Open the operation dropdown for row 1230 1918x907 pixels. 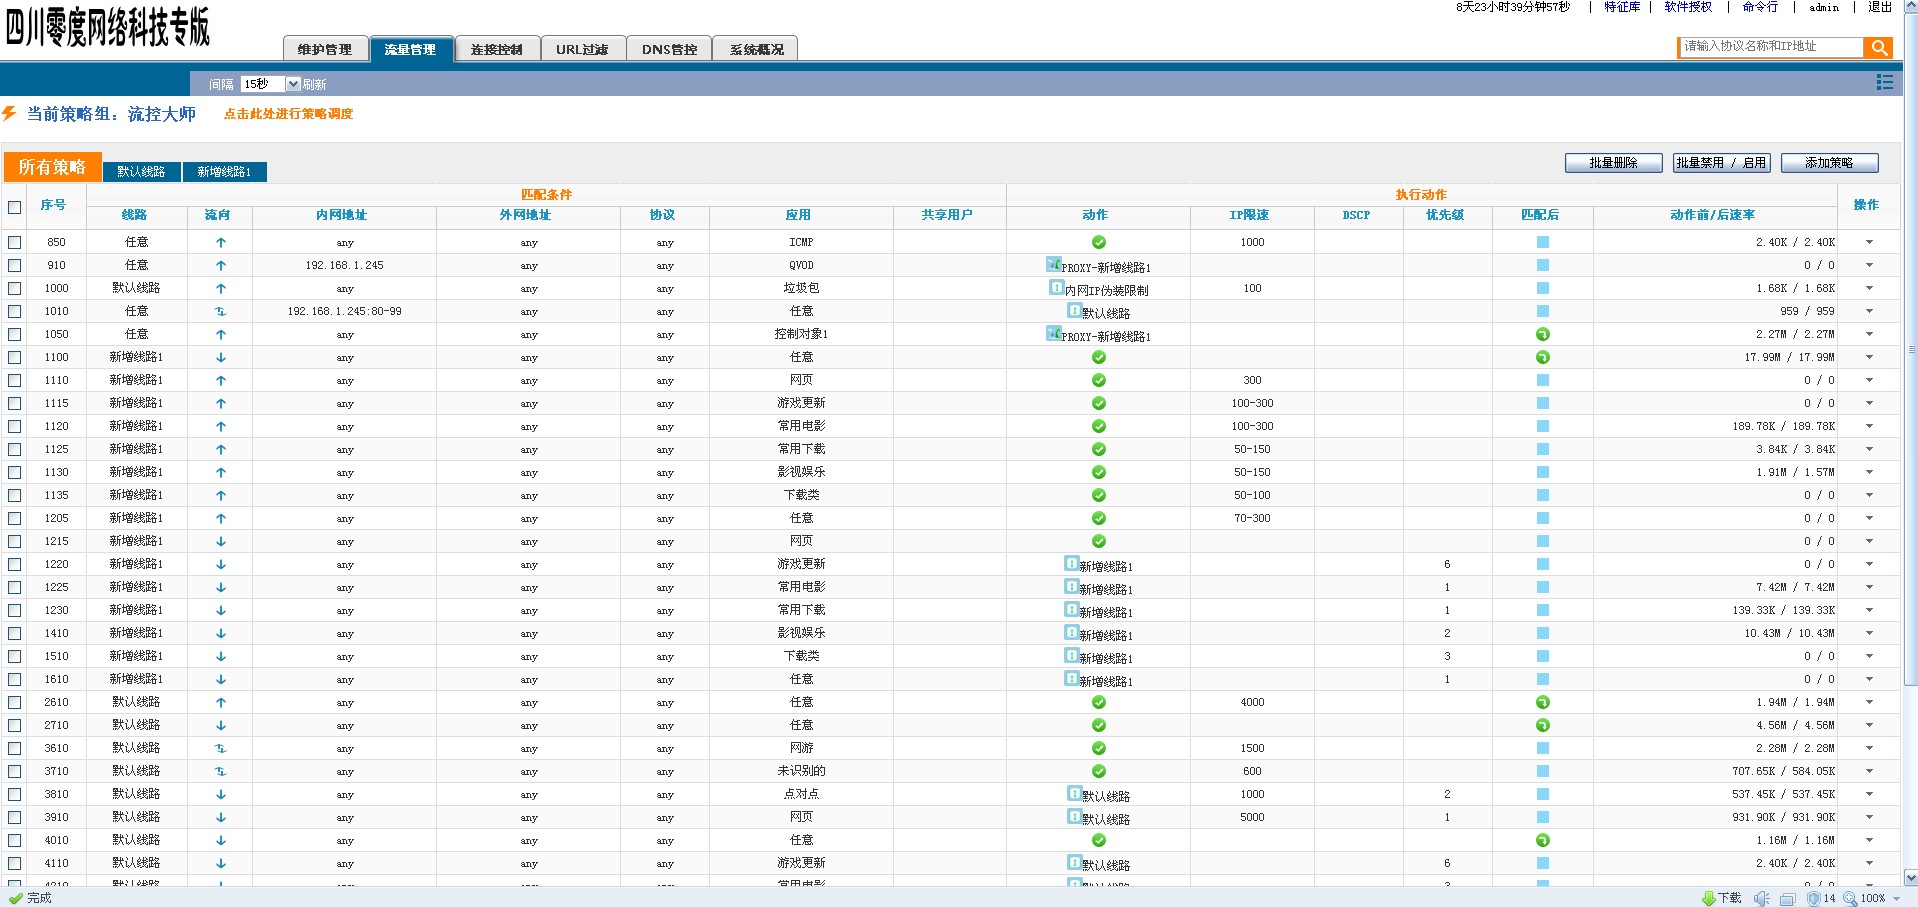[x=1869, y=610]
